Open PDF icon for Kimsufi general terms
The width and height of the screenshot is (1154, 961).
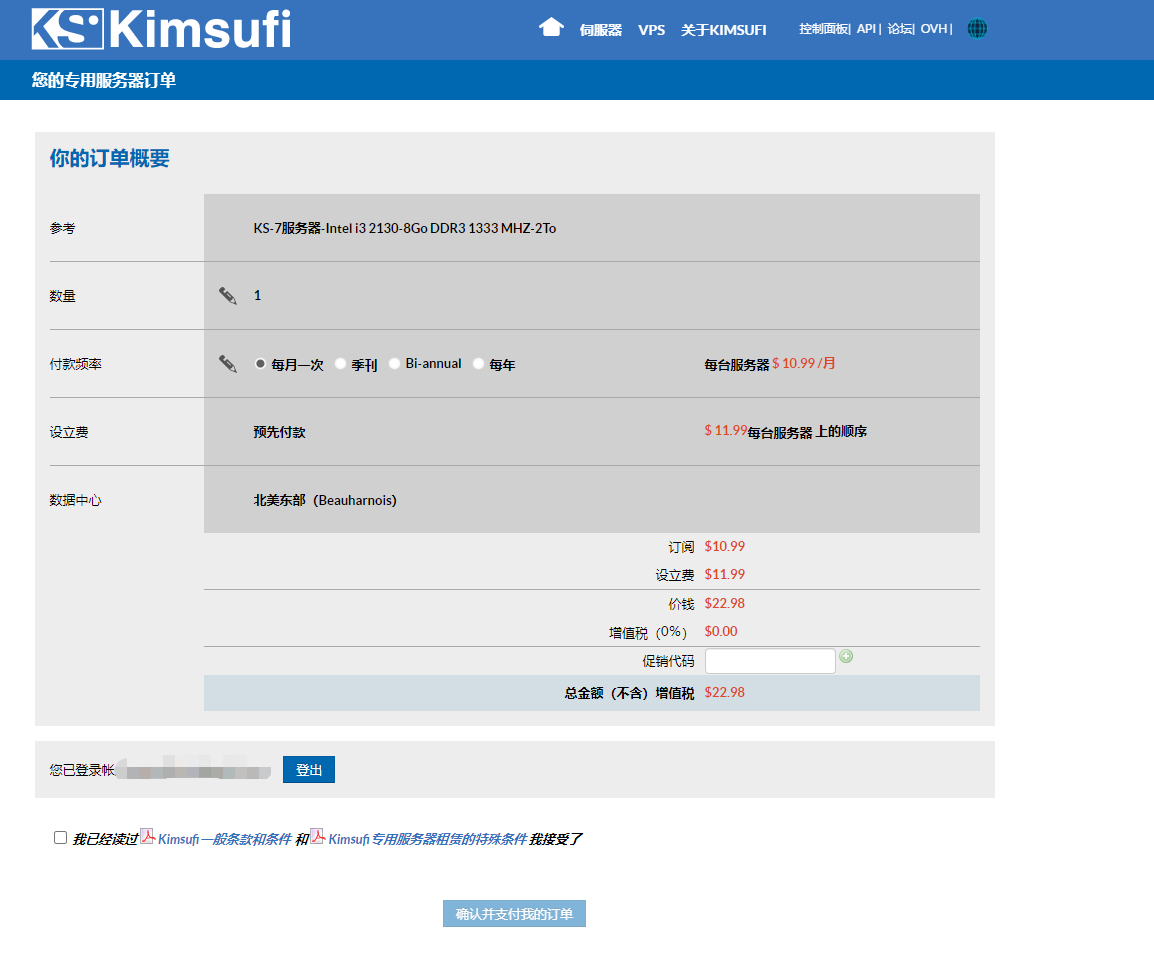point(147,837)
